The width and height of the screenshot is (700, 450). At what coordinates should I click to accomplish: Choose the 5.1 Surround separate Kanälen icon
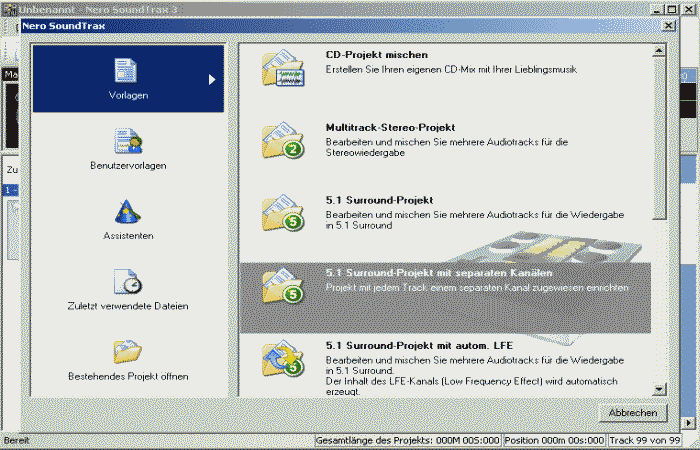(281, 285)
